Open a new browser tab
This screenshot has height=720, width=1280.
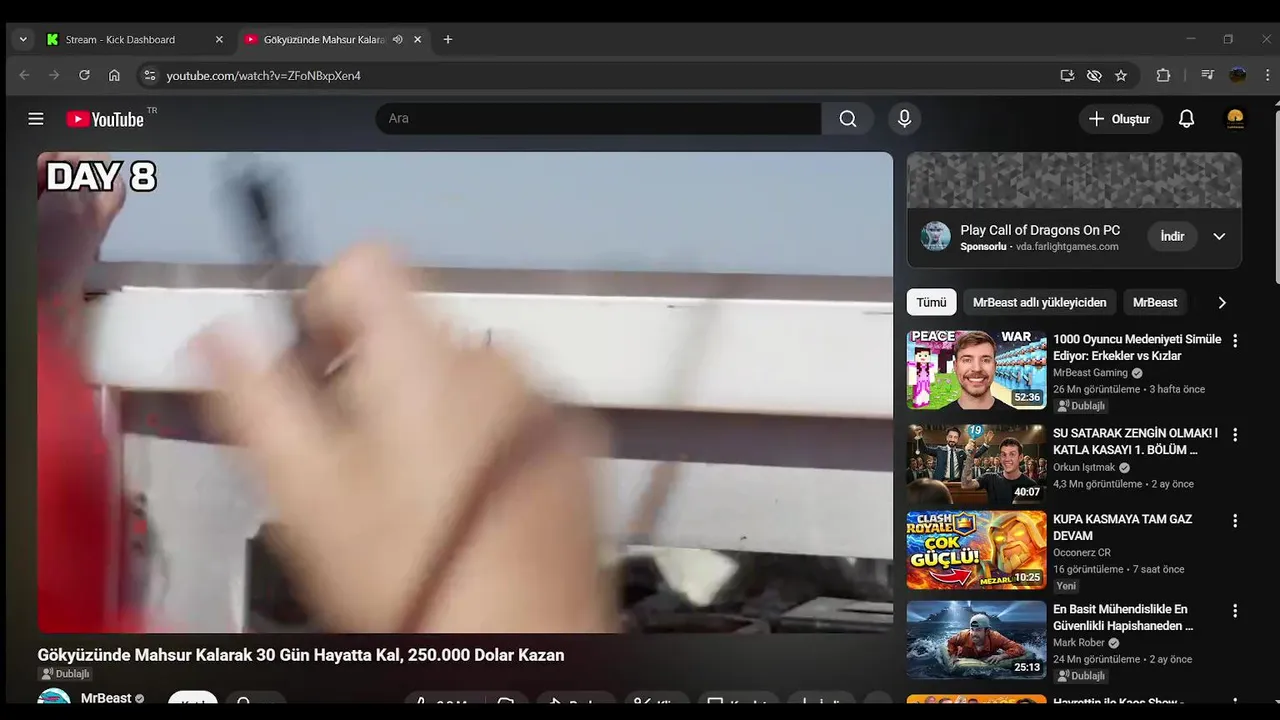(448, 40)
